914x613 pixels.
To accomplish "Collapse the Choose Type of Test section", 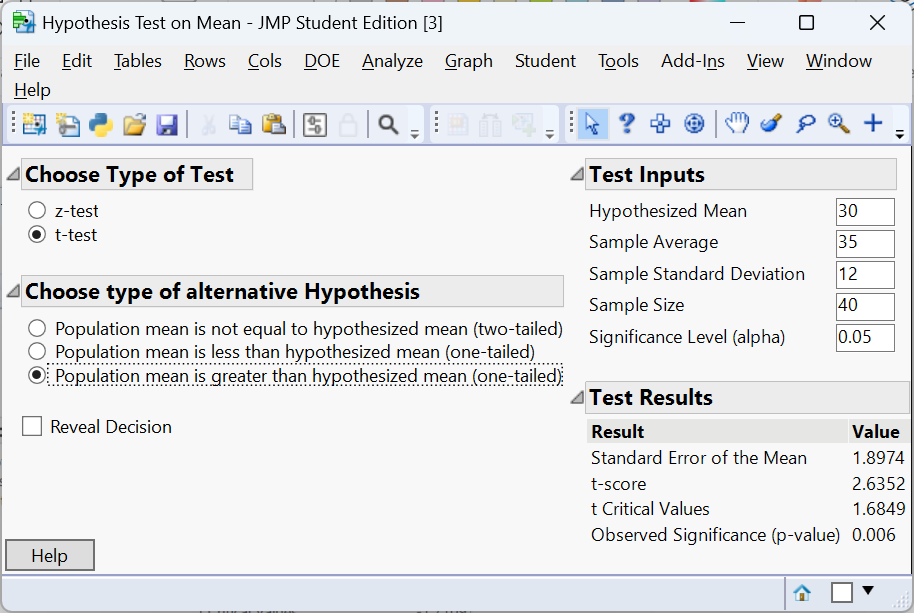I will click(x=12, y=175).
